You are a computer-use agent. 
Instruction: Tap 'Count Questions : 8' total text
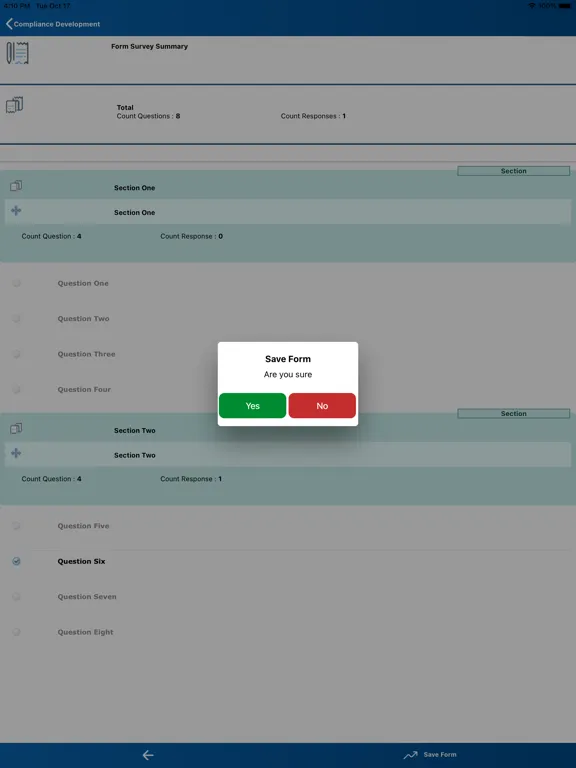148,116
